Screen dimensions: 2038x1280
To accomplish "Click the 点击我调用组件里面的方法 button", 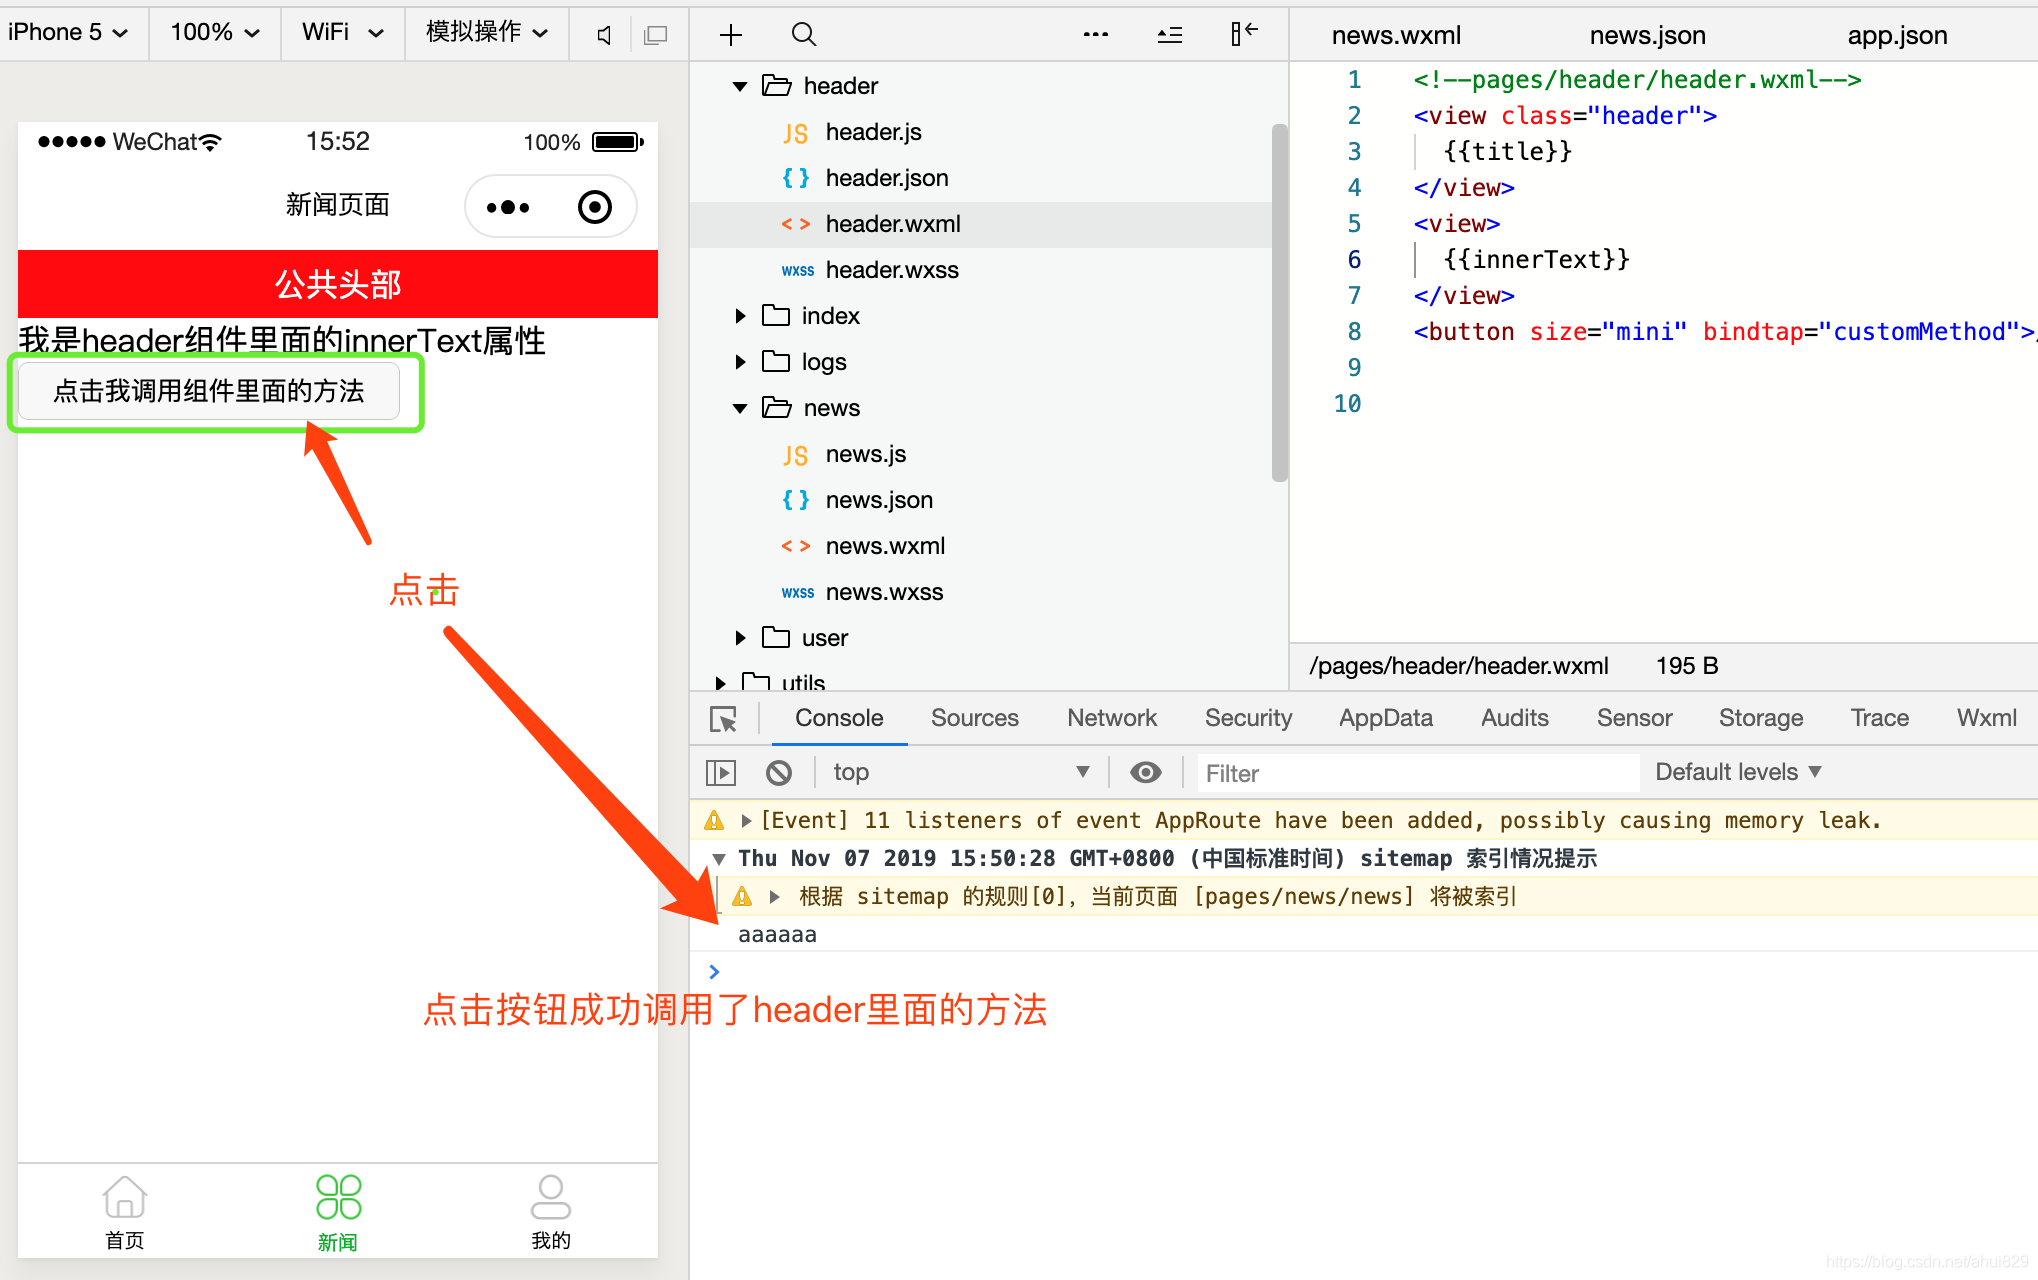I will click(209, 392).
